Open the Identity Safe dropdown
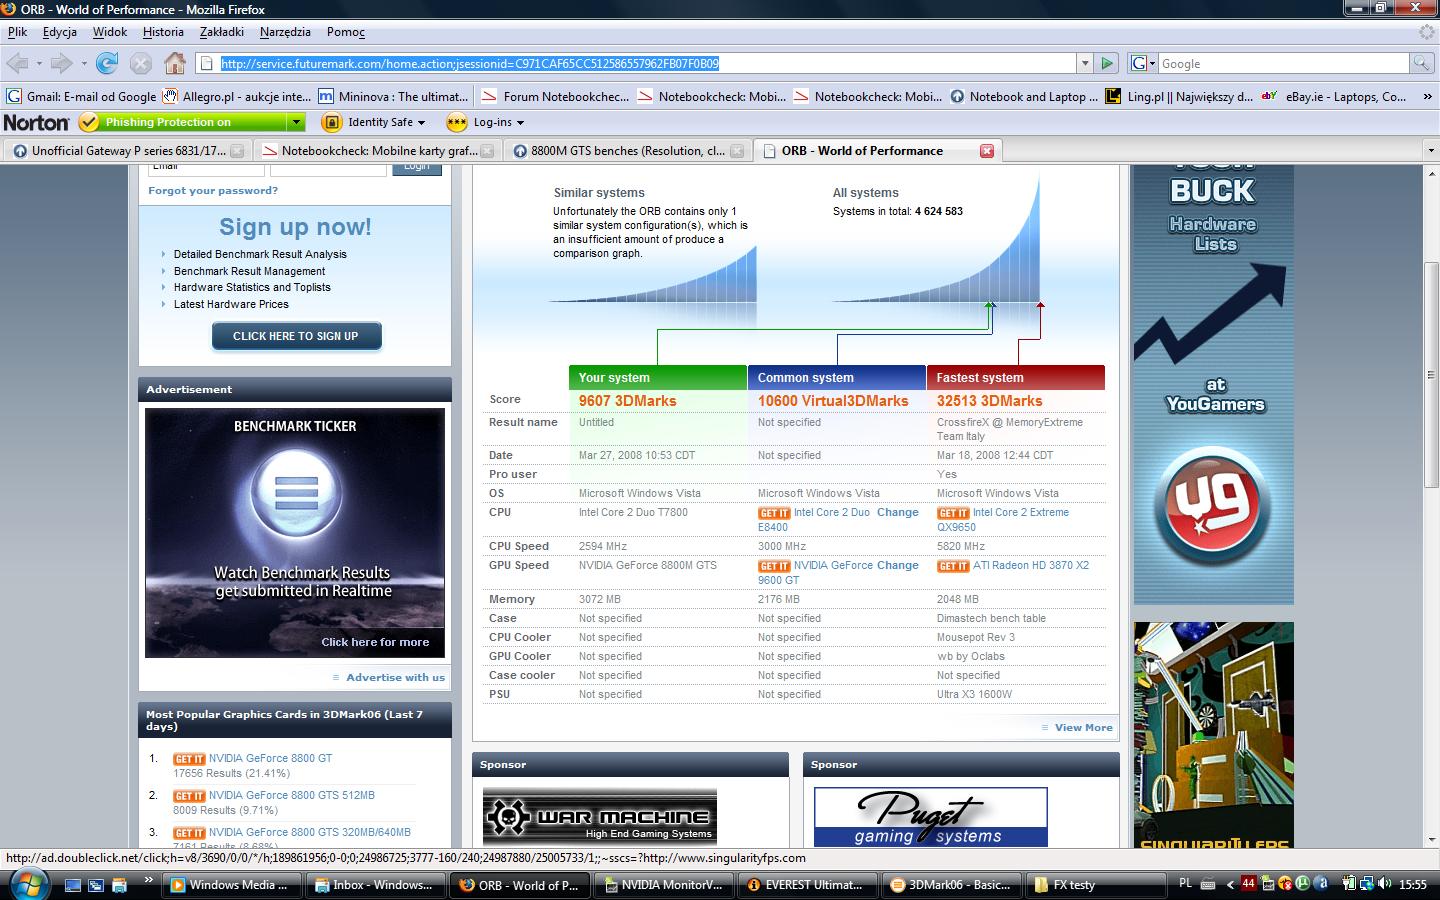Image resolution: width=1440 pixels, height=900 pixels. [x=375, y=122]
